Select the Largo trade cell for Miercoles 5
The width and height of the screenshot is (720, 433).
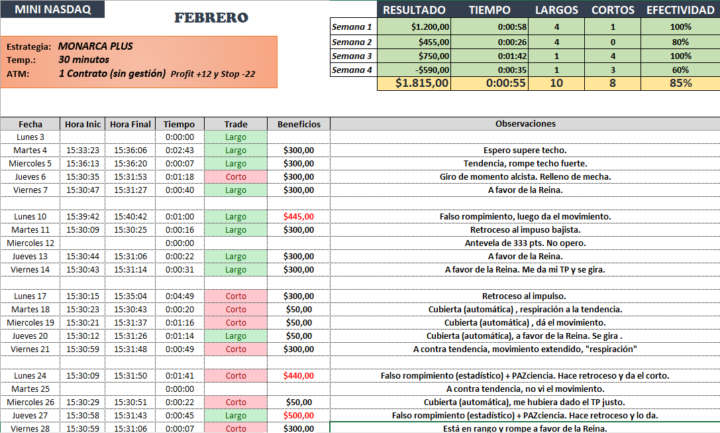click(236, 163)
